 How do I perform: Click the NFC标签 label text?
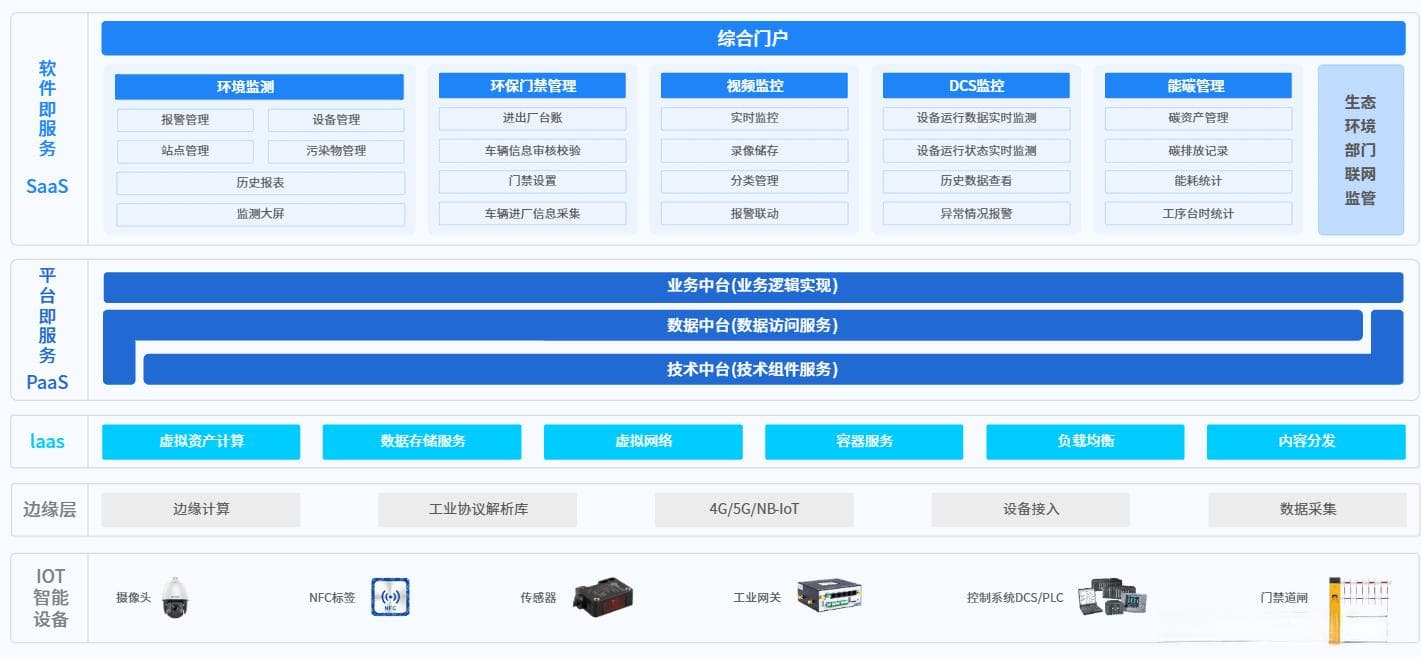(332, 598)
